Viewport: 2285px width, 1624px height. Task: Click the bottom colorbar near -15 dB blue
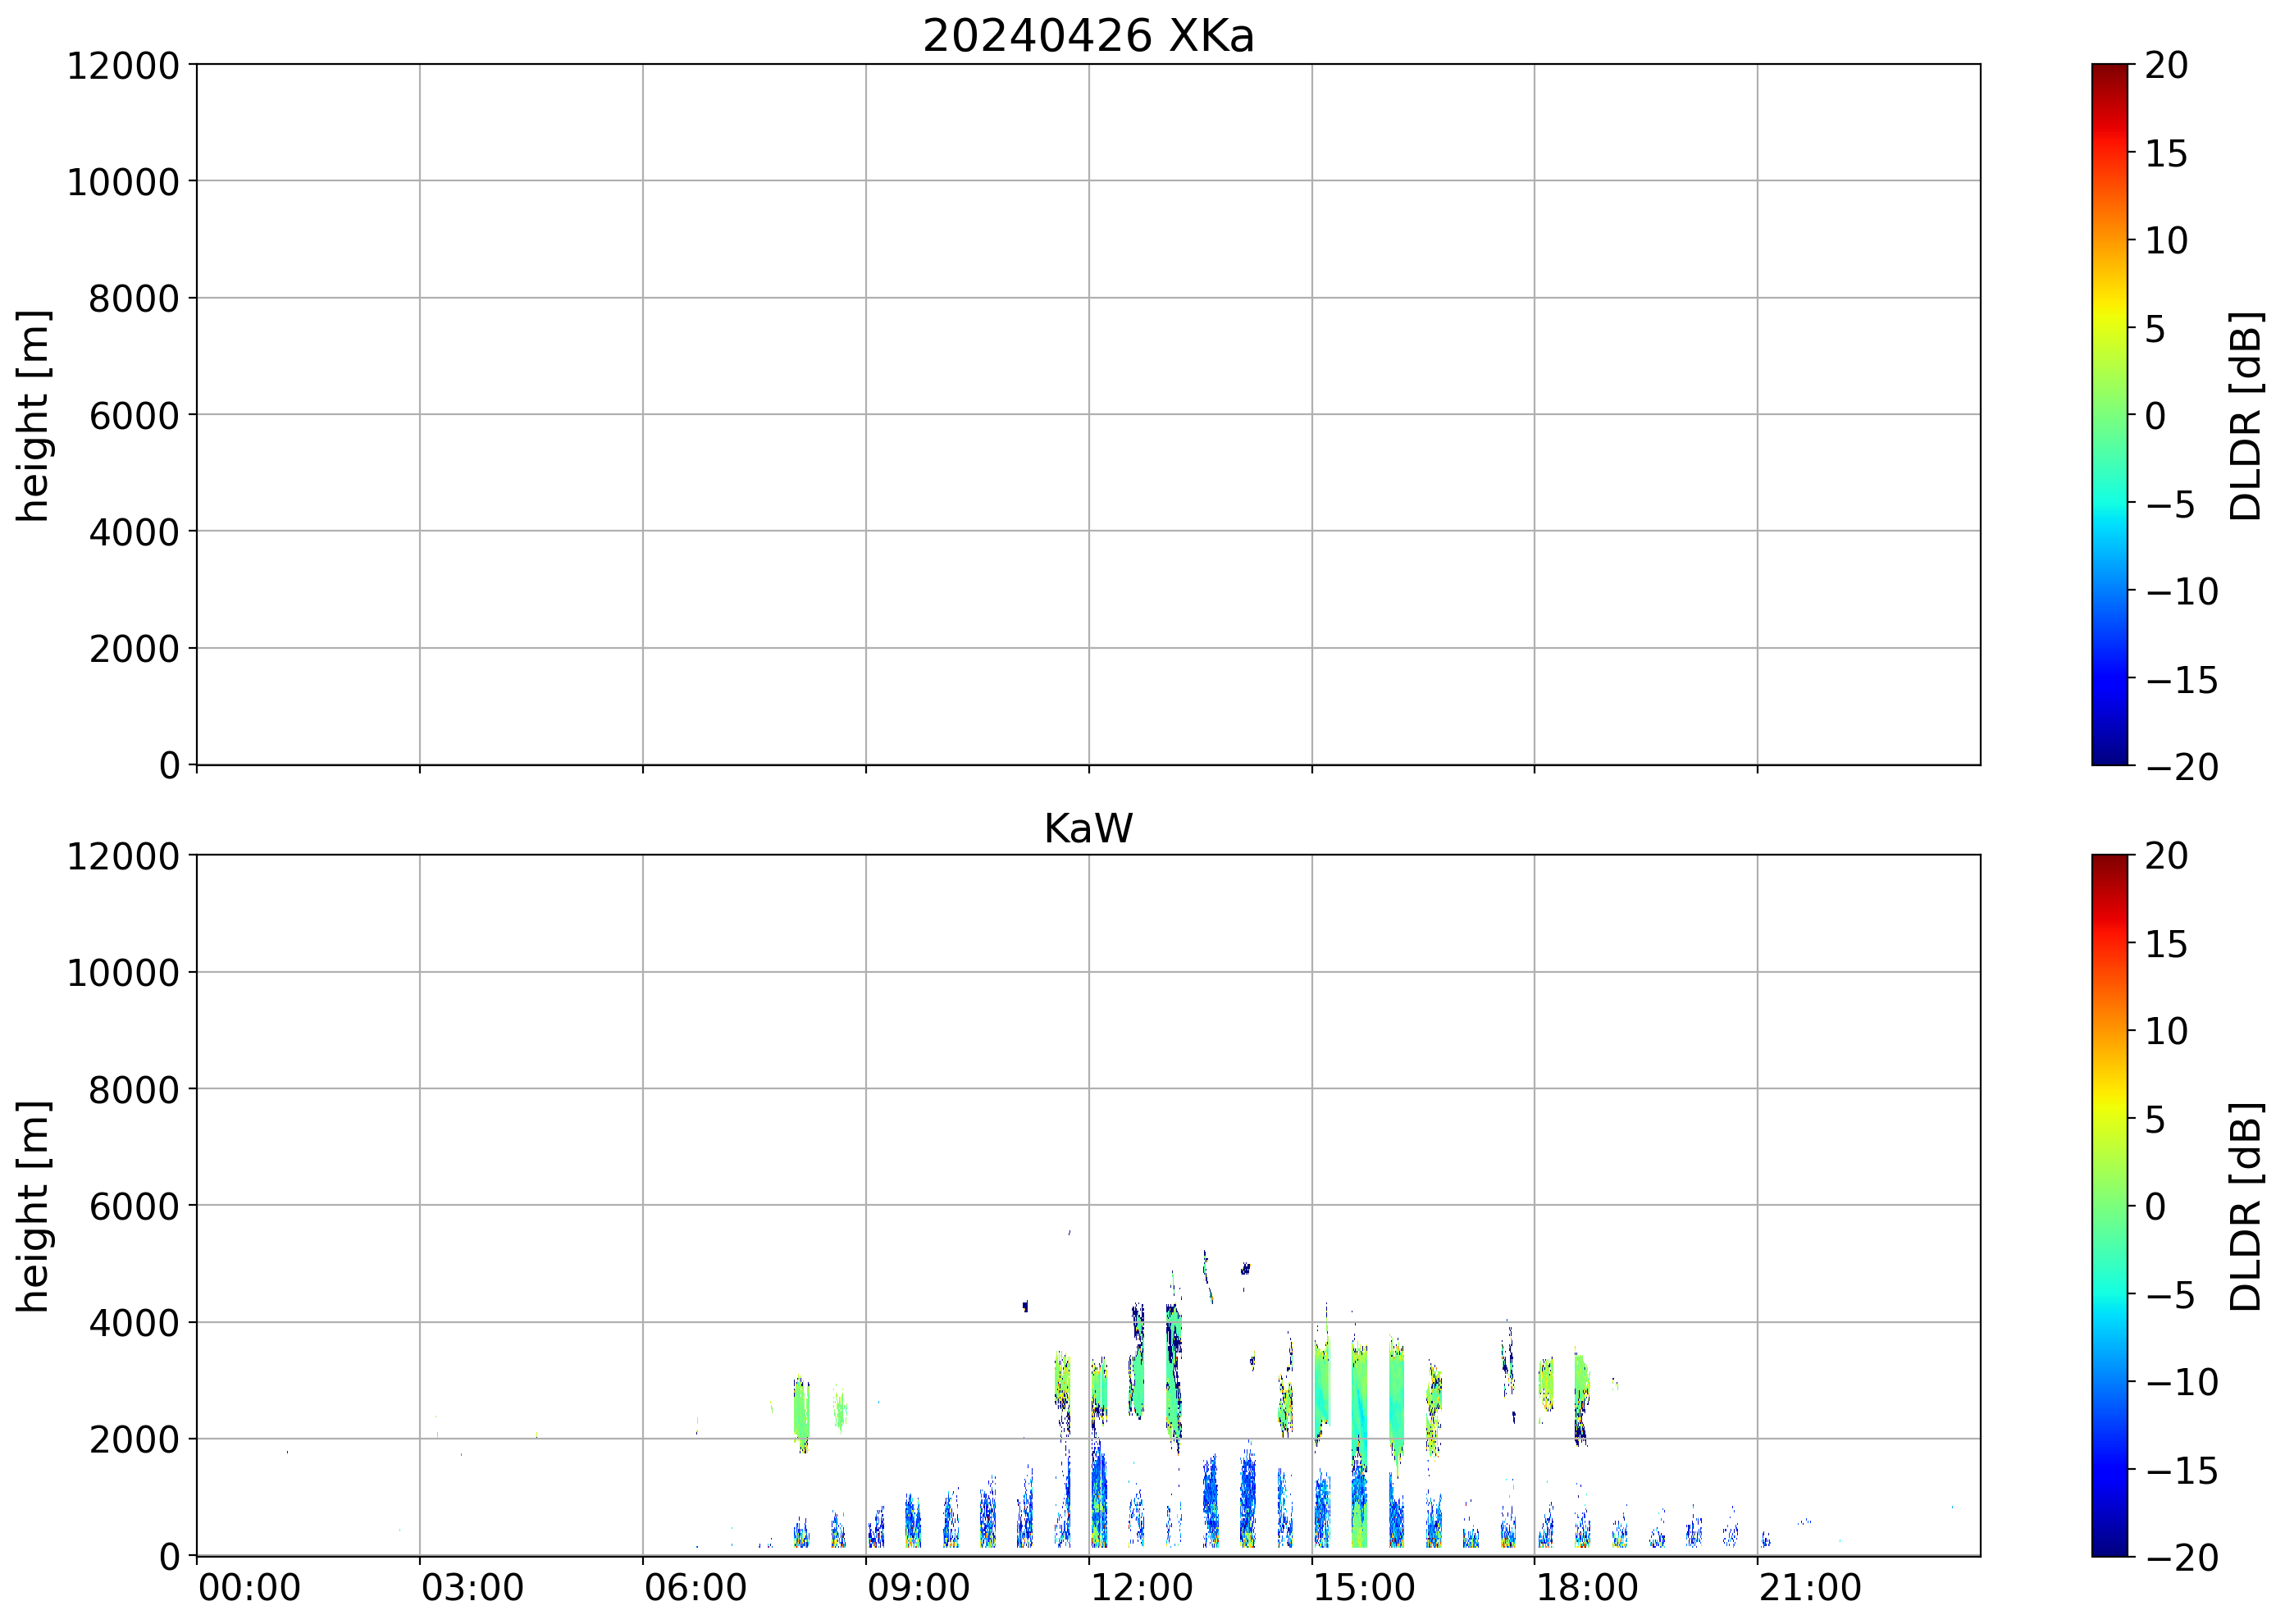[x=2109, y=1469]
